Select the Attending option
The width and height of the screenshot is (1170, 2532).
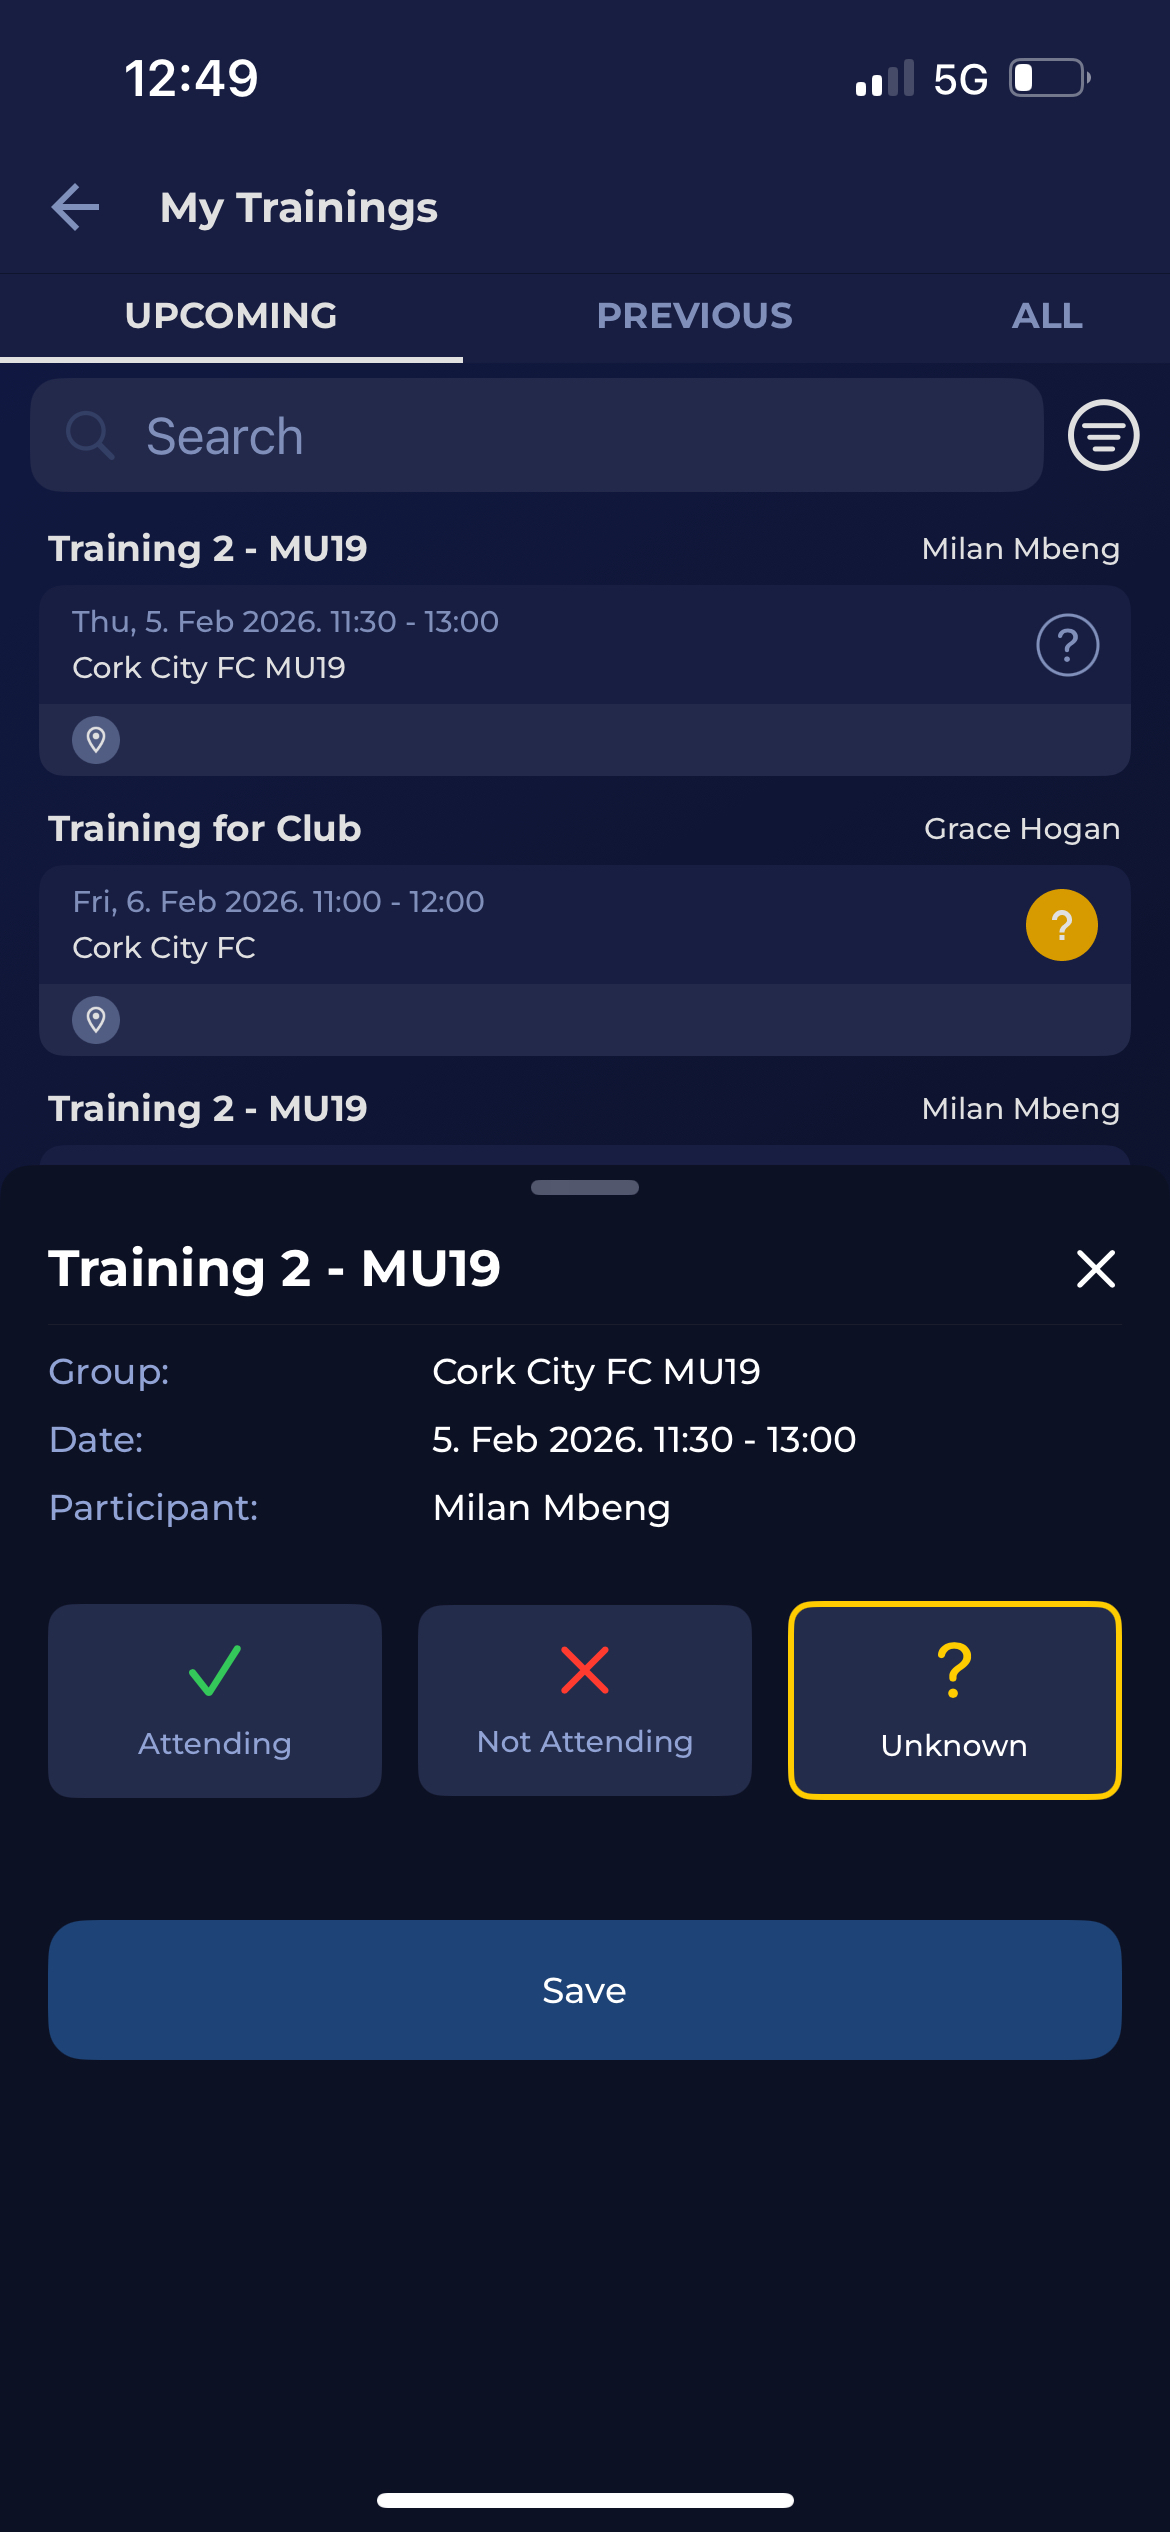(215, 1700)
